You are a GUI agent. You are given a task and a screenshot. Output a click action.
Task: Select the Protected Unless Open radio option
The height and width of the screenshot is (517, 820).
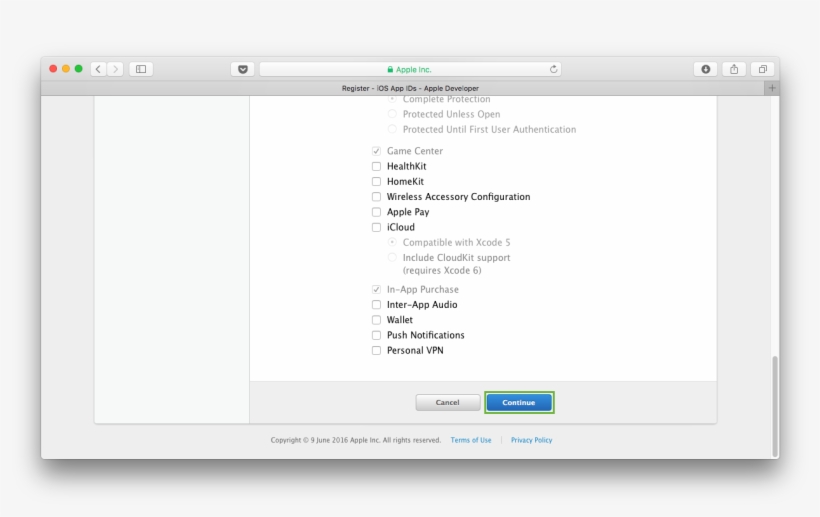[x=392, y=114]
